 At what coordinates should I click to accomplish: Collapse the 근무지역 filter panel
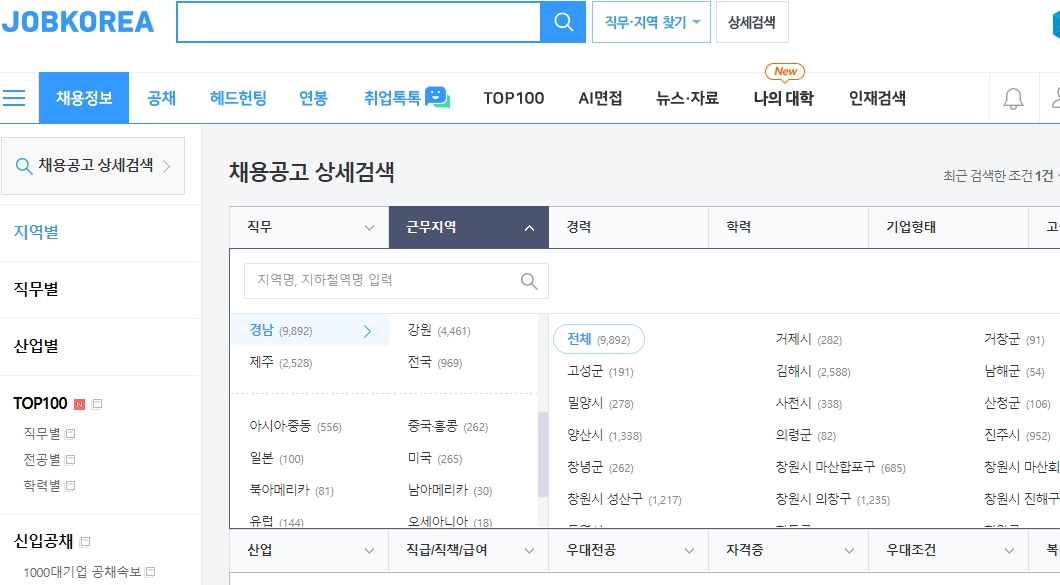(x=468, y=227)
